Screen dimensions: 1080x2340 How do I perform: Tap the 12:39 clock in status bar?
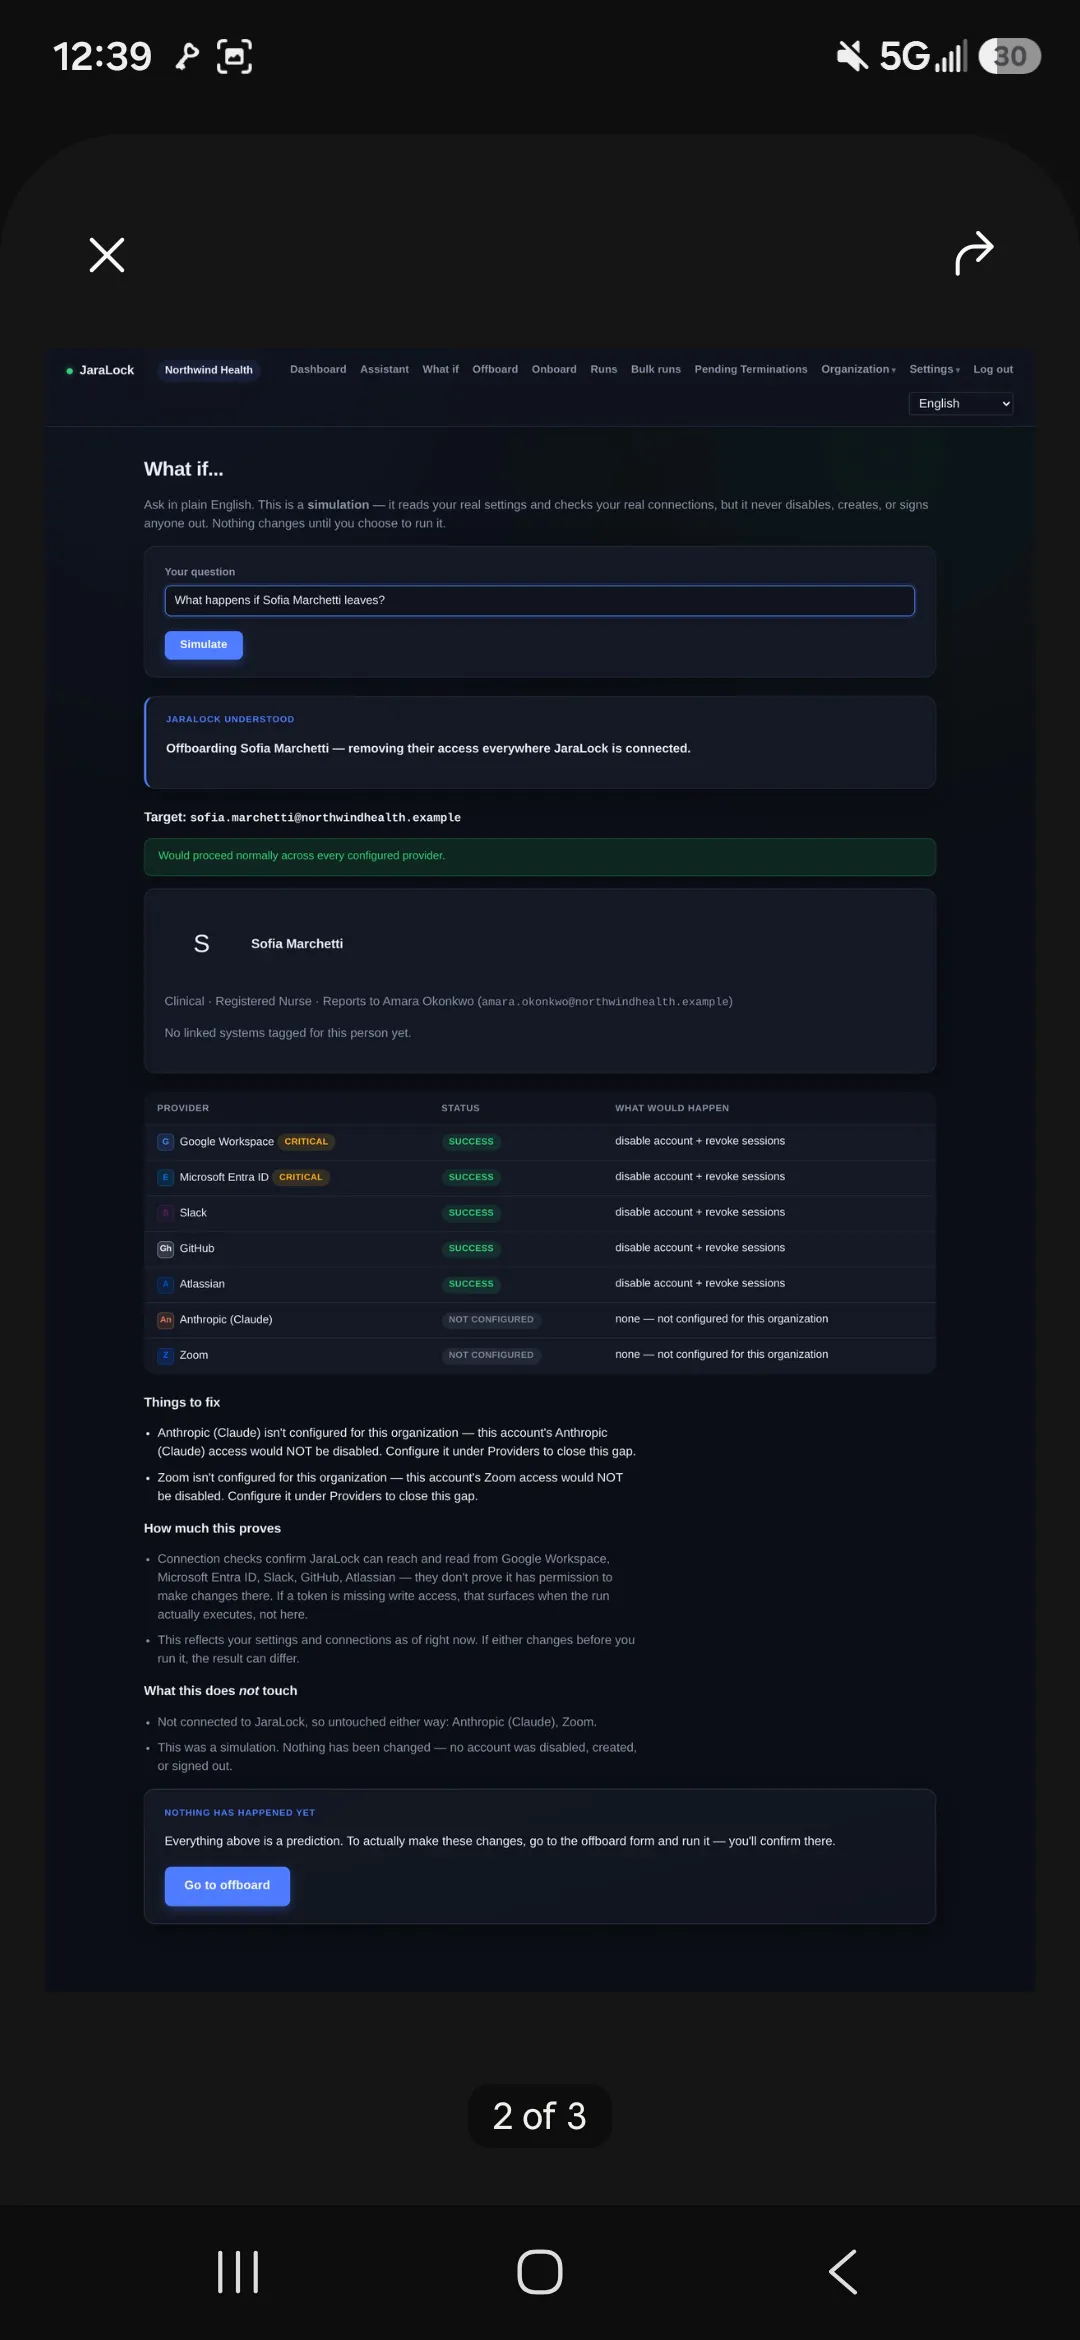click(x=102, y=57)
